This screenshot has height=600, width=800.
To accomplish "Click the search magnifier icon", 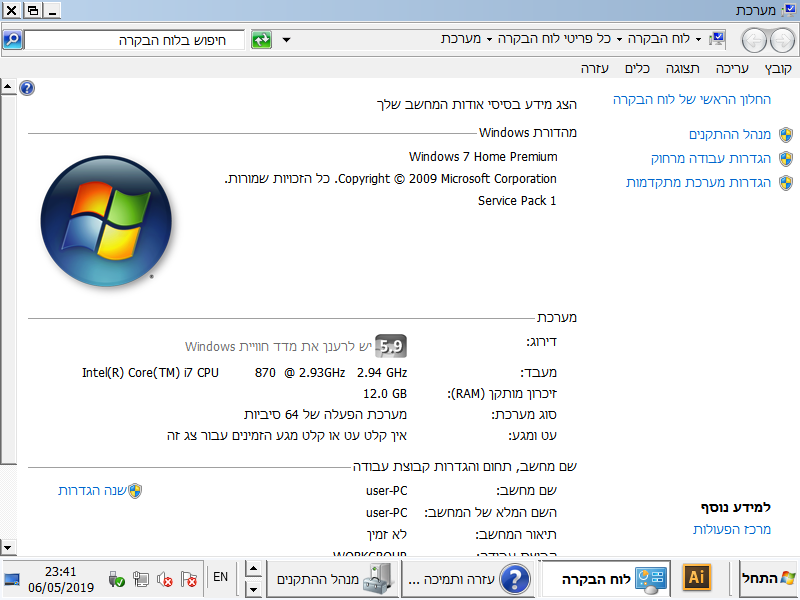I will pyautogui.click(x=12, y=39).
